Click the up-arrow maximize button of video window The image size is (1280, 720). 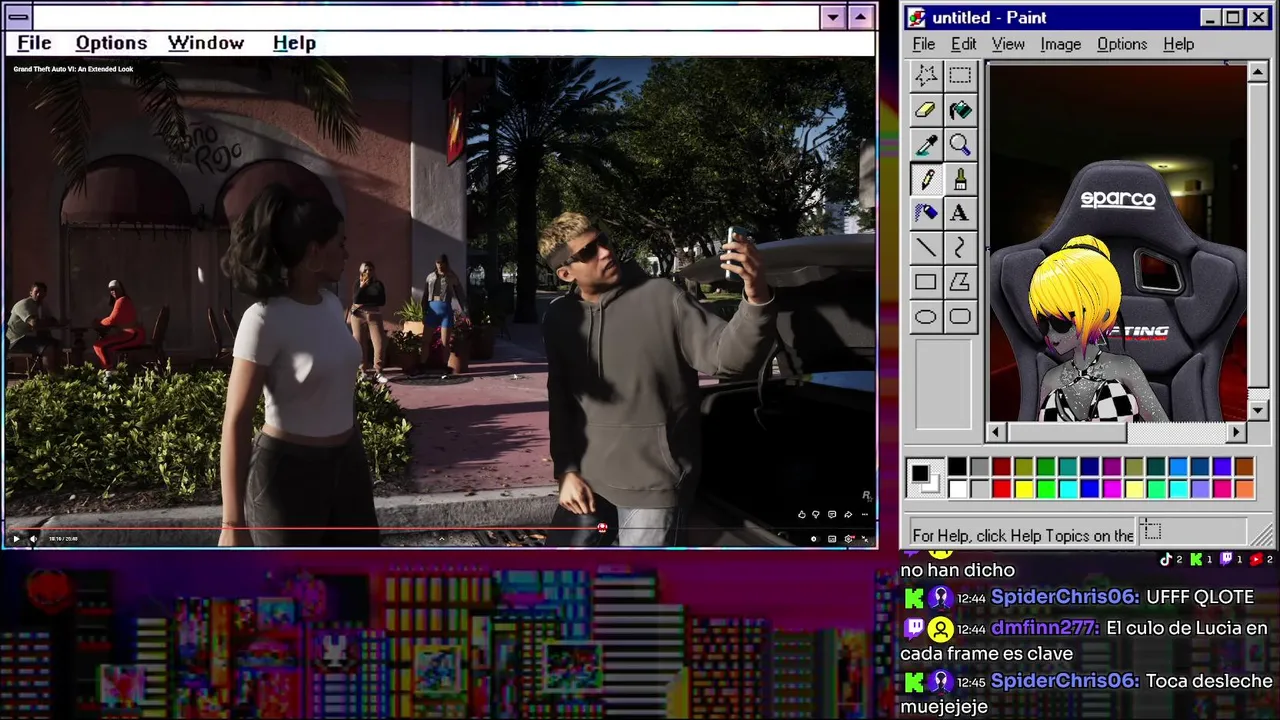click(x=861, y=17)
